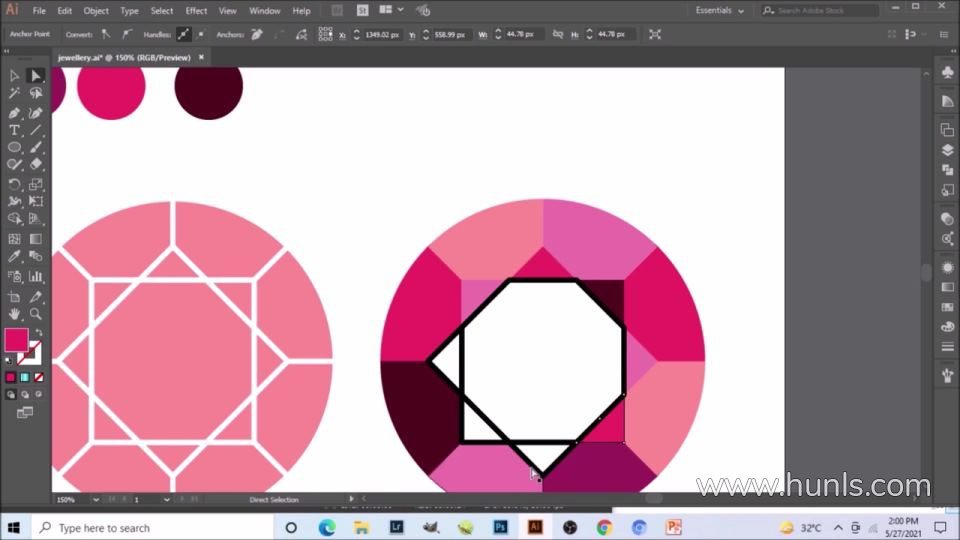Swap fill and stroke colors

[39, 332]
